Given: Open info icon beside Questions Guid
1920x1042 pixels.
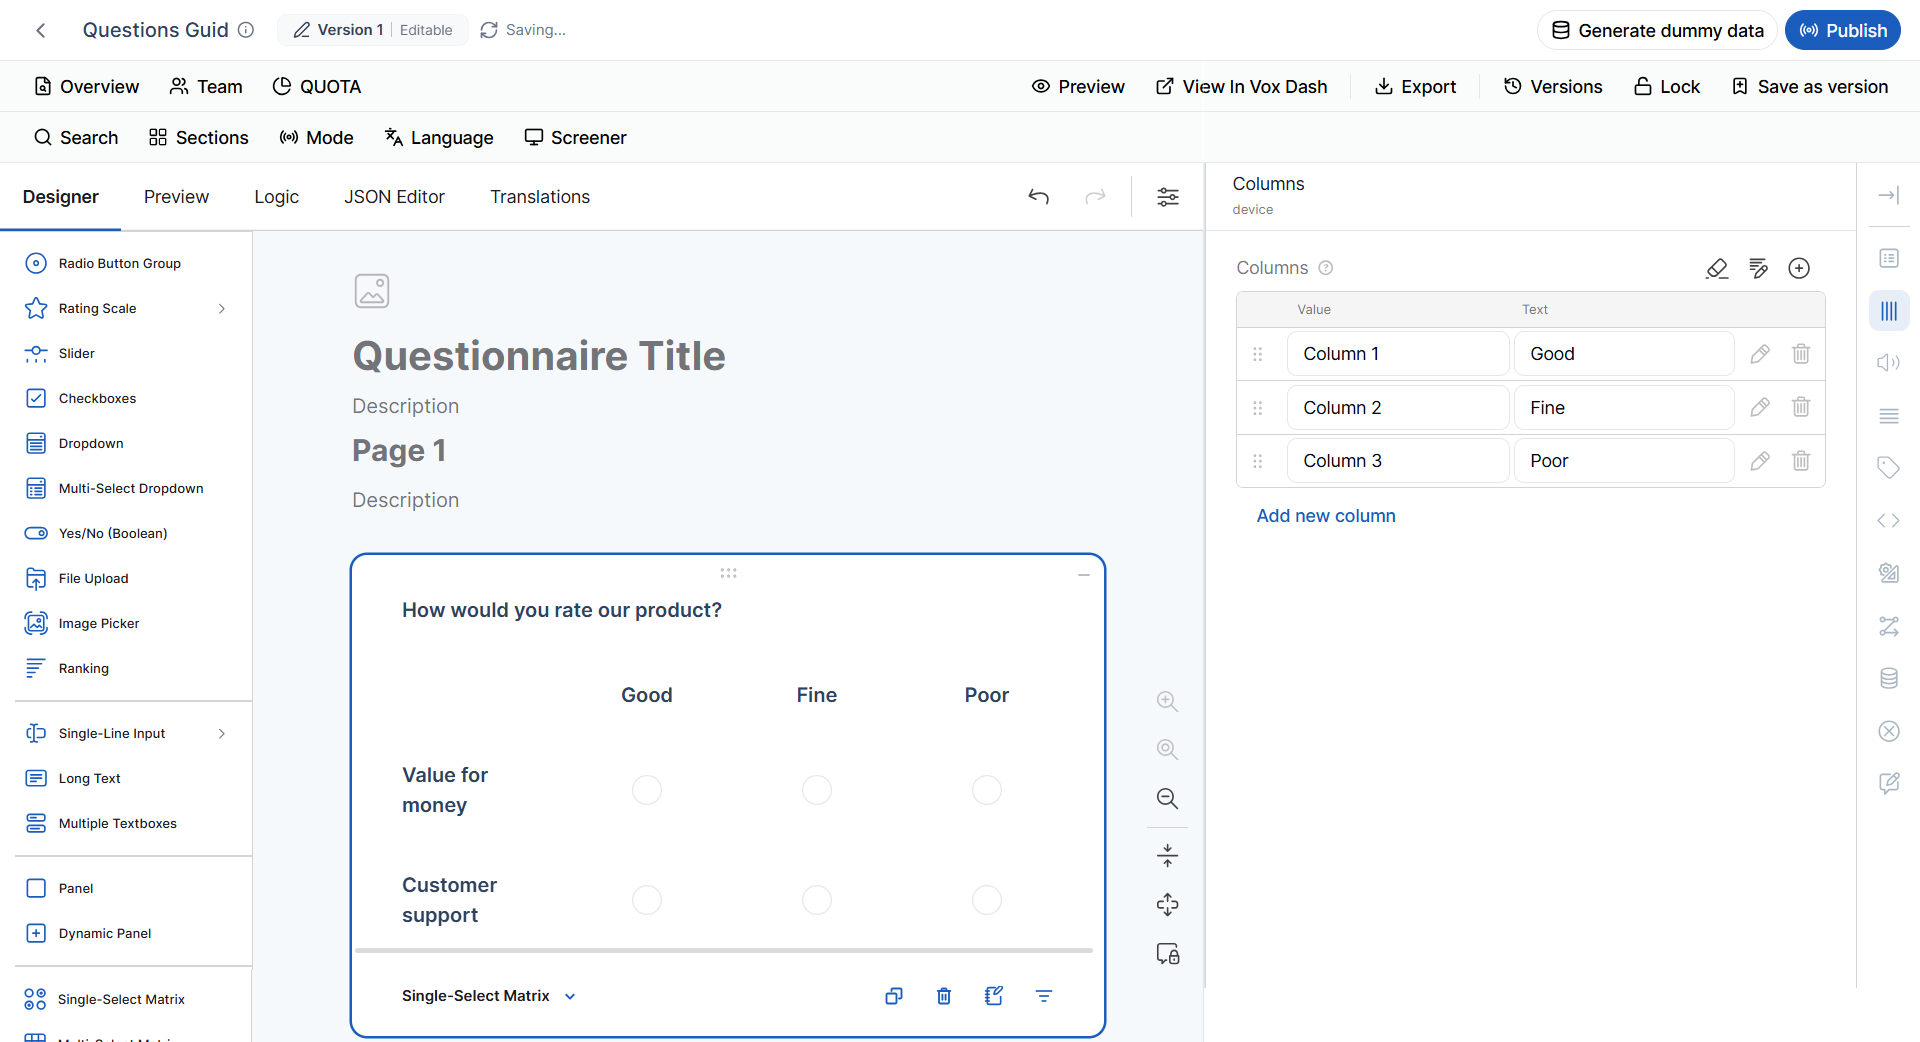Looking at the screenshot, I should (246, 30).
